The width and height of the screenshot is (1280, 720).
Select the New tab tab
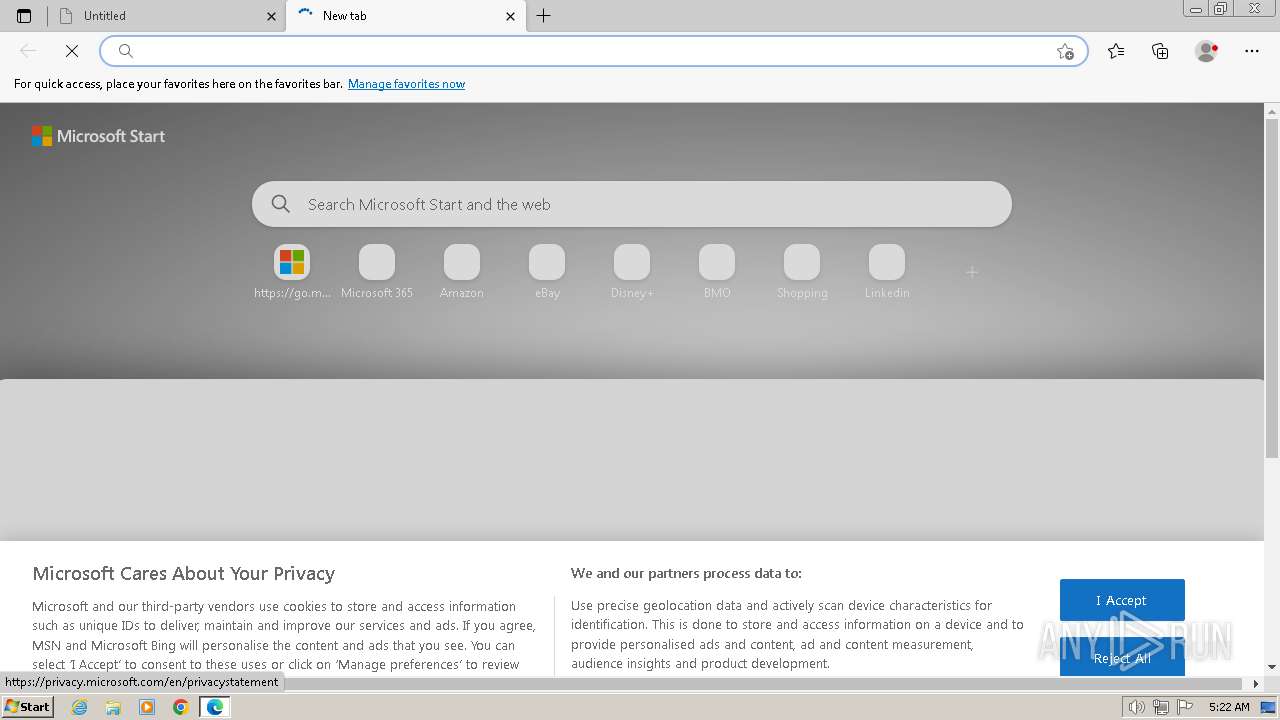pos(406,16)
